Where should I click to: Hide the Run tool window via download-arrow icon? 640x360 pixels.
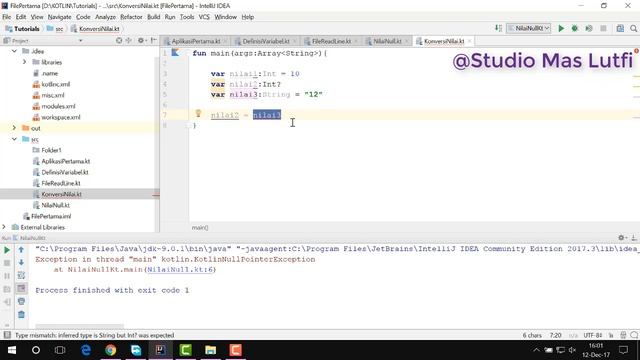(x=634, y=238)
